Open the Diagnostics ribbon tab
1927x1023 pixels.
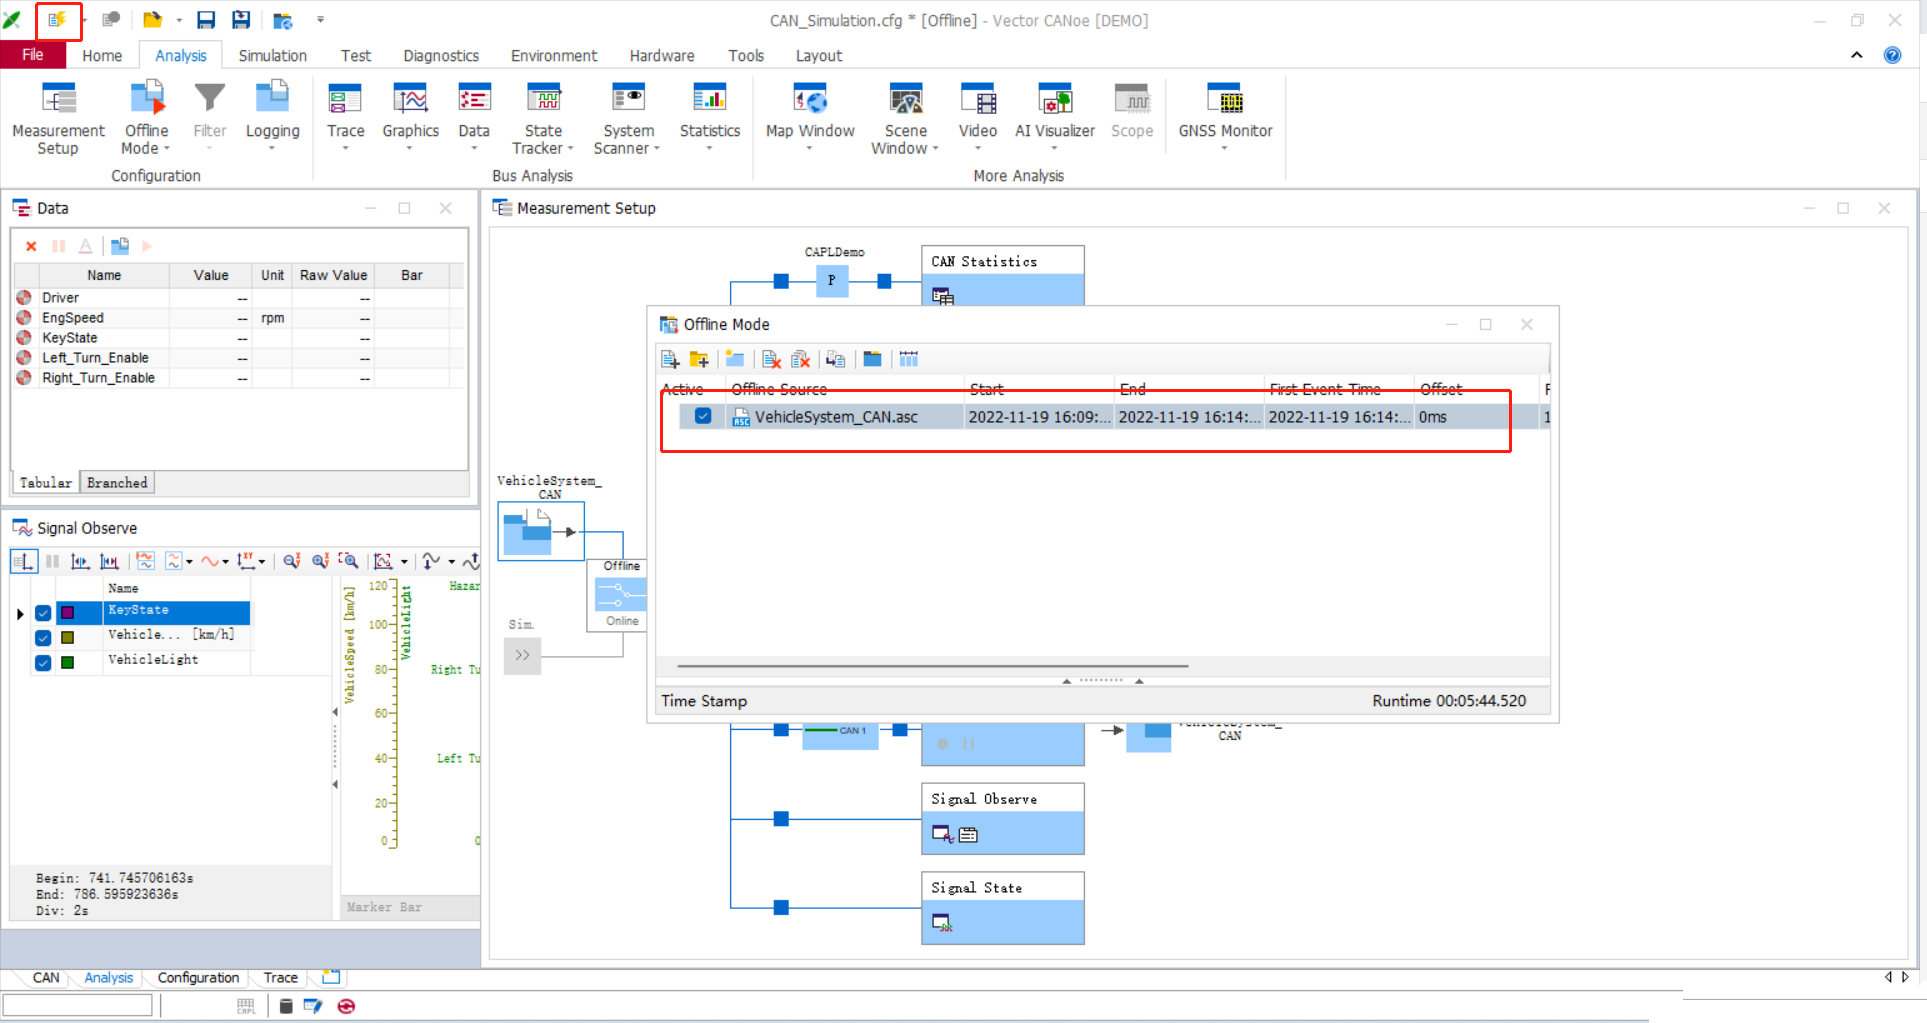pyautogui.click(x=440, y=56)
